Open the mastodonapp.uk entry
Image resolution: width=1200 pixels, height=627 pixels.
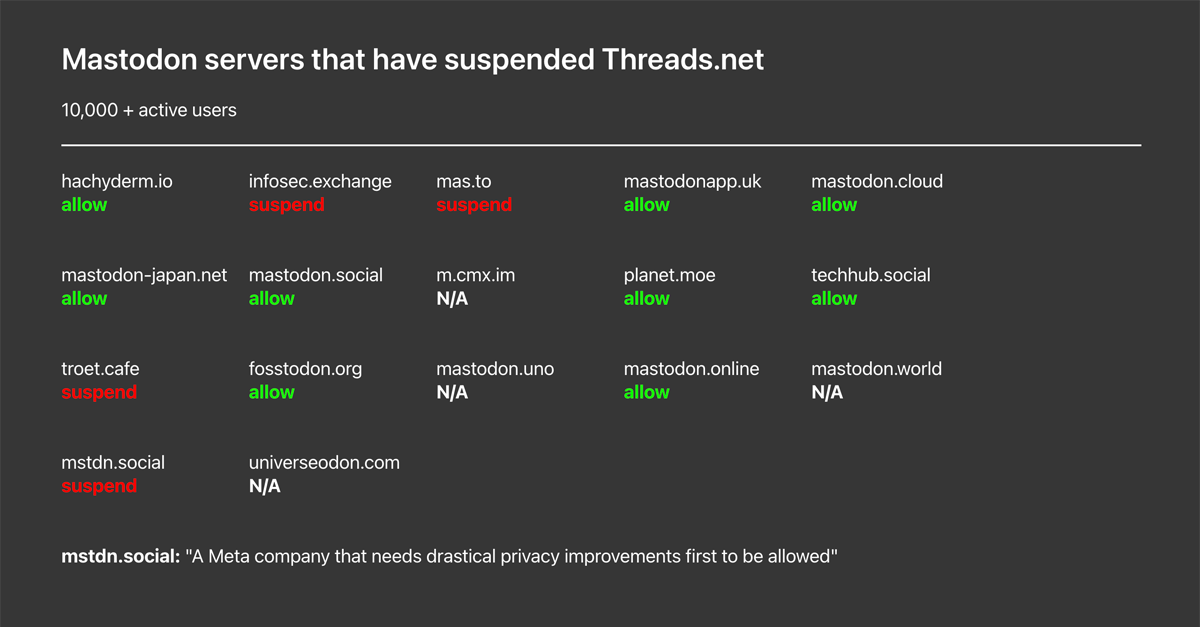(693, 181)
